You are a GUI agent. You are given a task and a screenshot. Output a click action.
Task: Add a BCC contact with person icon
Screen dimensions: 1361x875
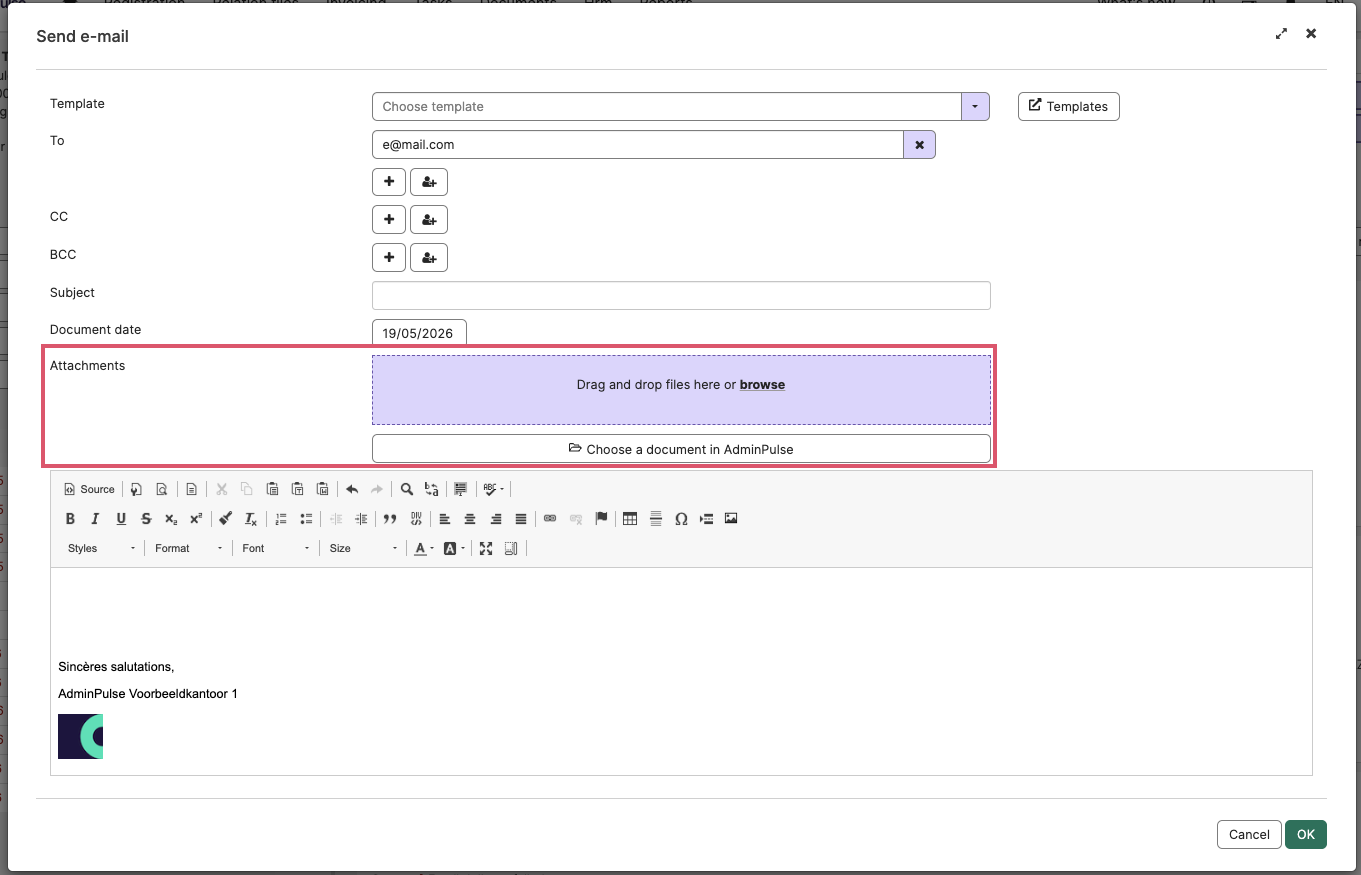click(x=429, y=257)
